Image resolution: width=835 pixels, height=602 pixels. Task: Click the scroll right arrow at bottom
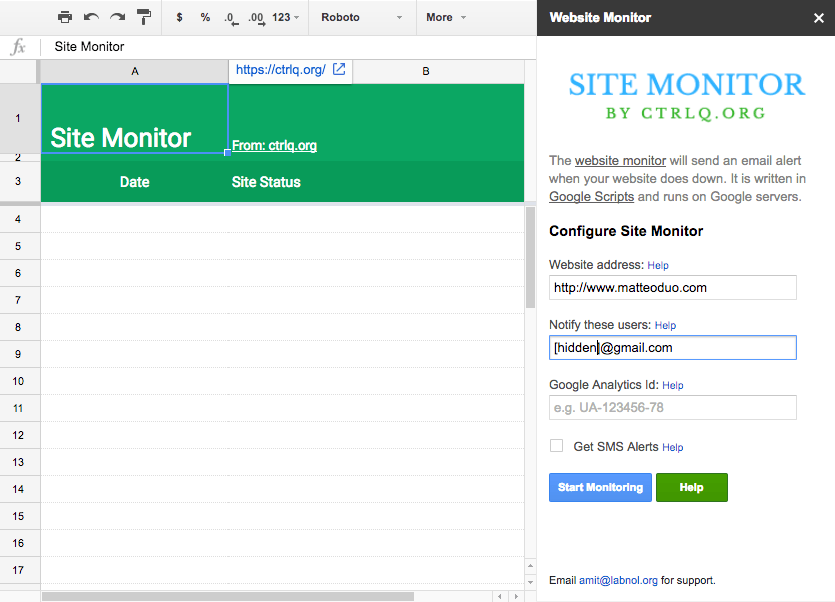pos(516,597)
